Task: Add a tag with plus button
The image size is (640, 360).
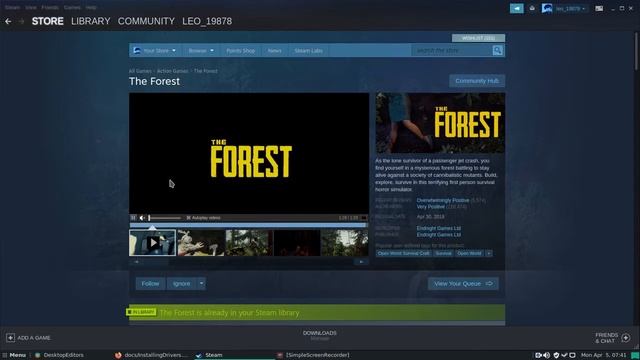Action: click(x=489, y=253)
